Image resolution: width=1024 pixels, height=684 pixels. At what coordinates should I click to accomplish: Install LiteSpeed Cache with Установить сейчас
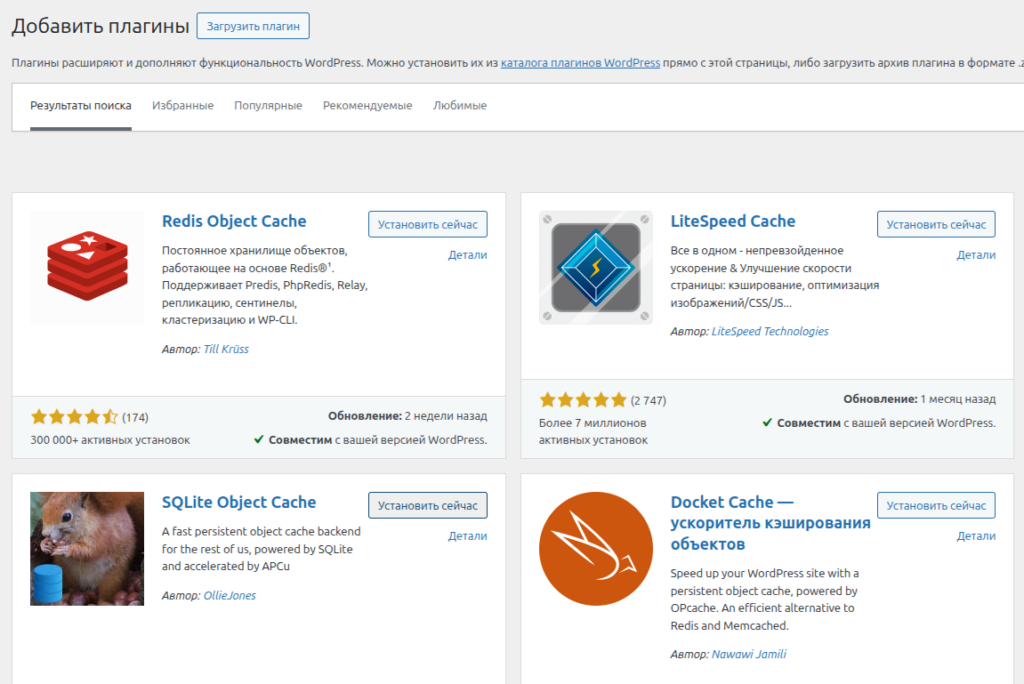pyautogui.click(x=936, y=224)
